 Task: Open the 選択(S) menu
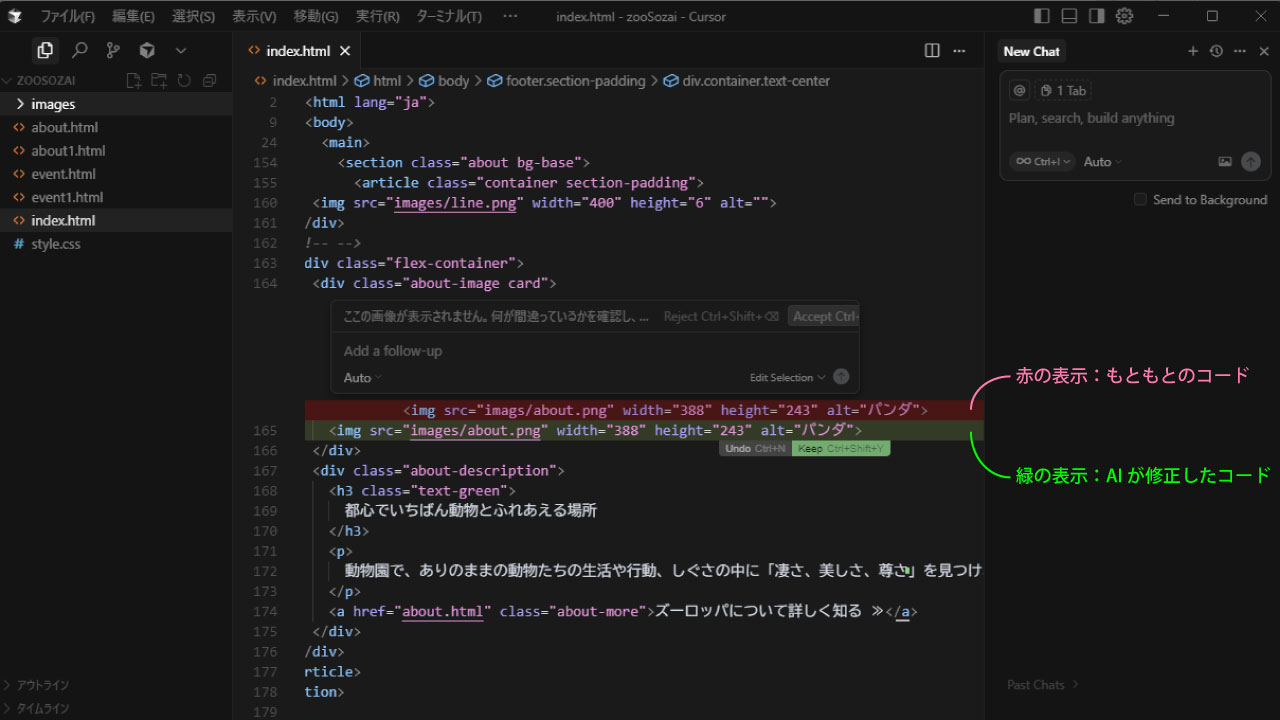[193, 16]
